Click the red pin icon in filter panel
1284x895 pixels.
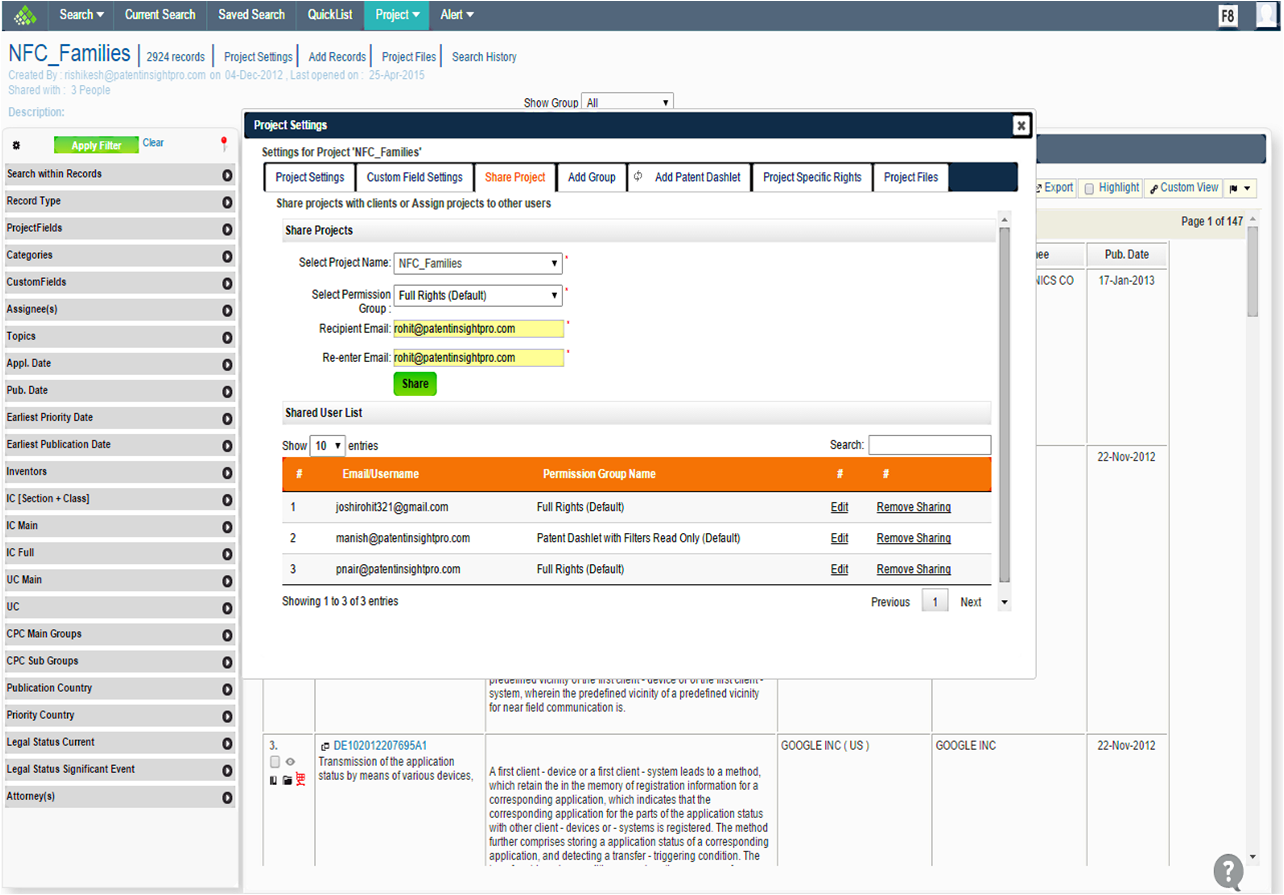(224, 144)
